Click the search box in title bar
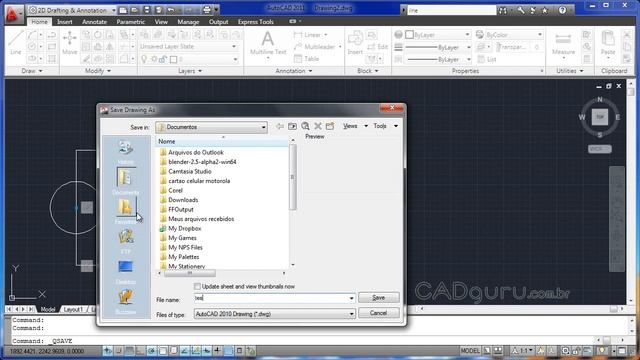The height and width of the screenshot is (360, 640). (451, 10)
